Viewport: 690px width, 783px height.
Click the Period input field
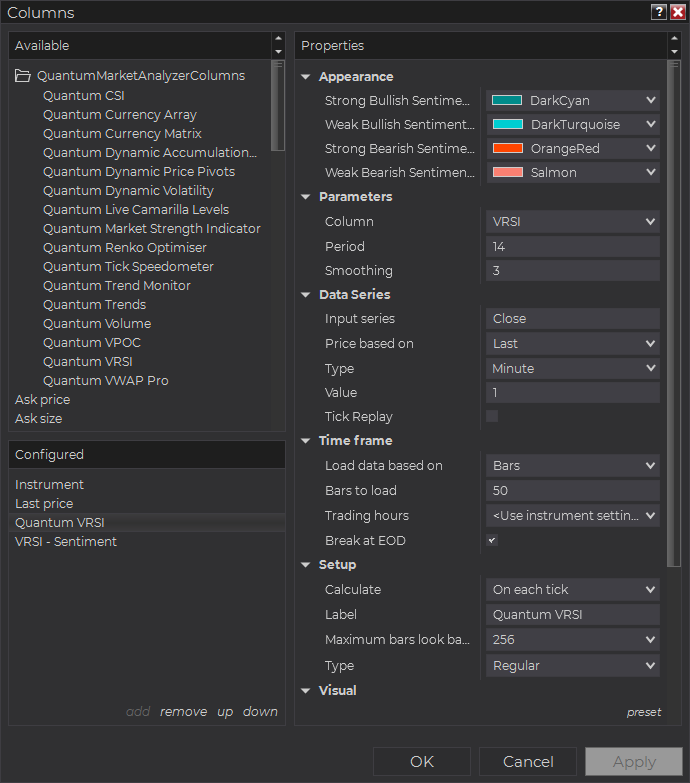tap(573, 247)
